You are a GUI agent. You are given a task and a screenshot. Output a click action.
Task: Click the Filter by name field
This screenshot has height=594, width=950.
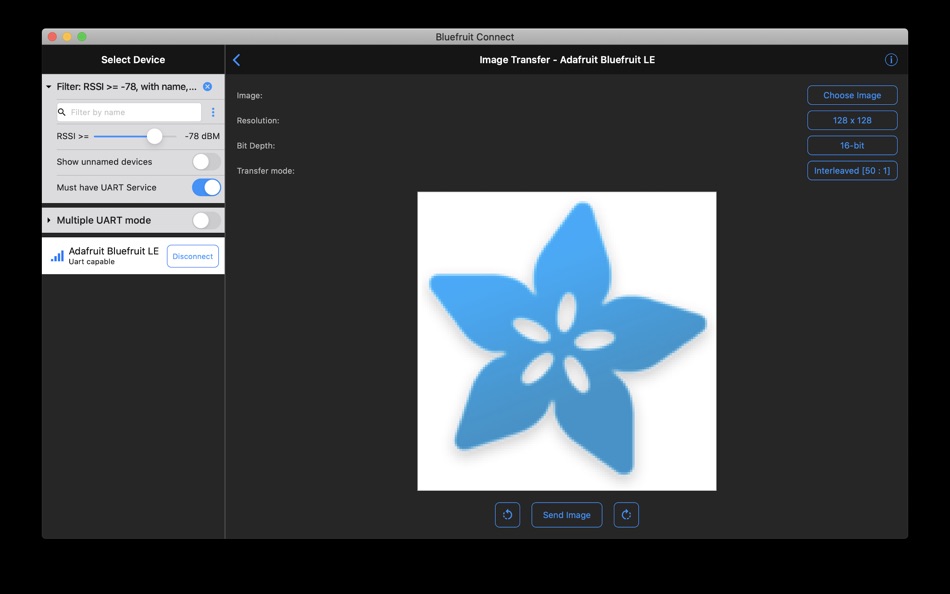129,112
